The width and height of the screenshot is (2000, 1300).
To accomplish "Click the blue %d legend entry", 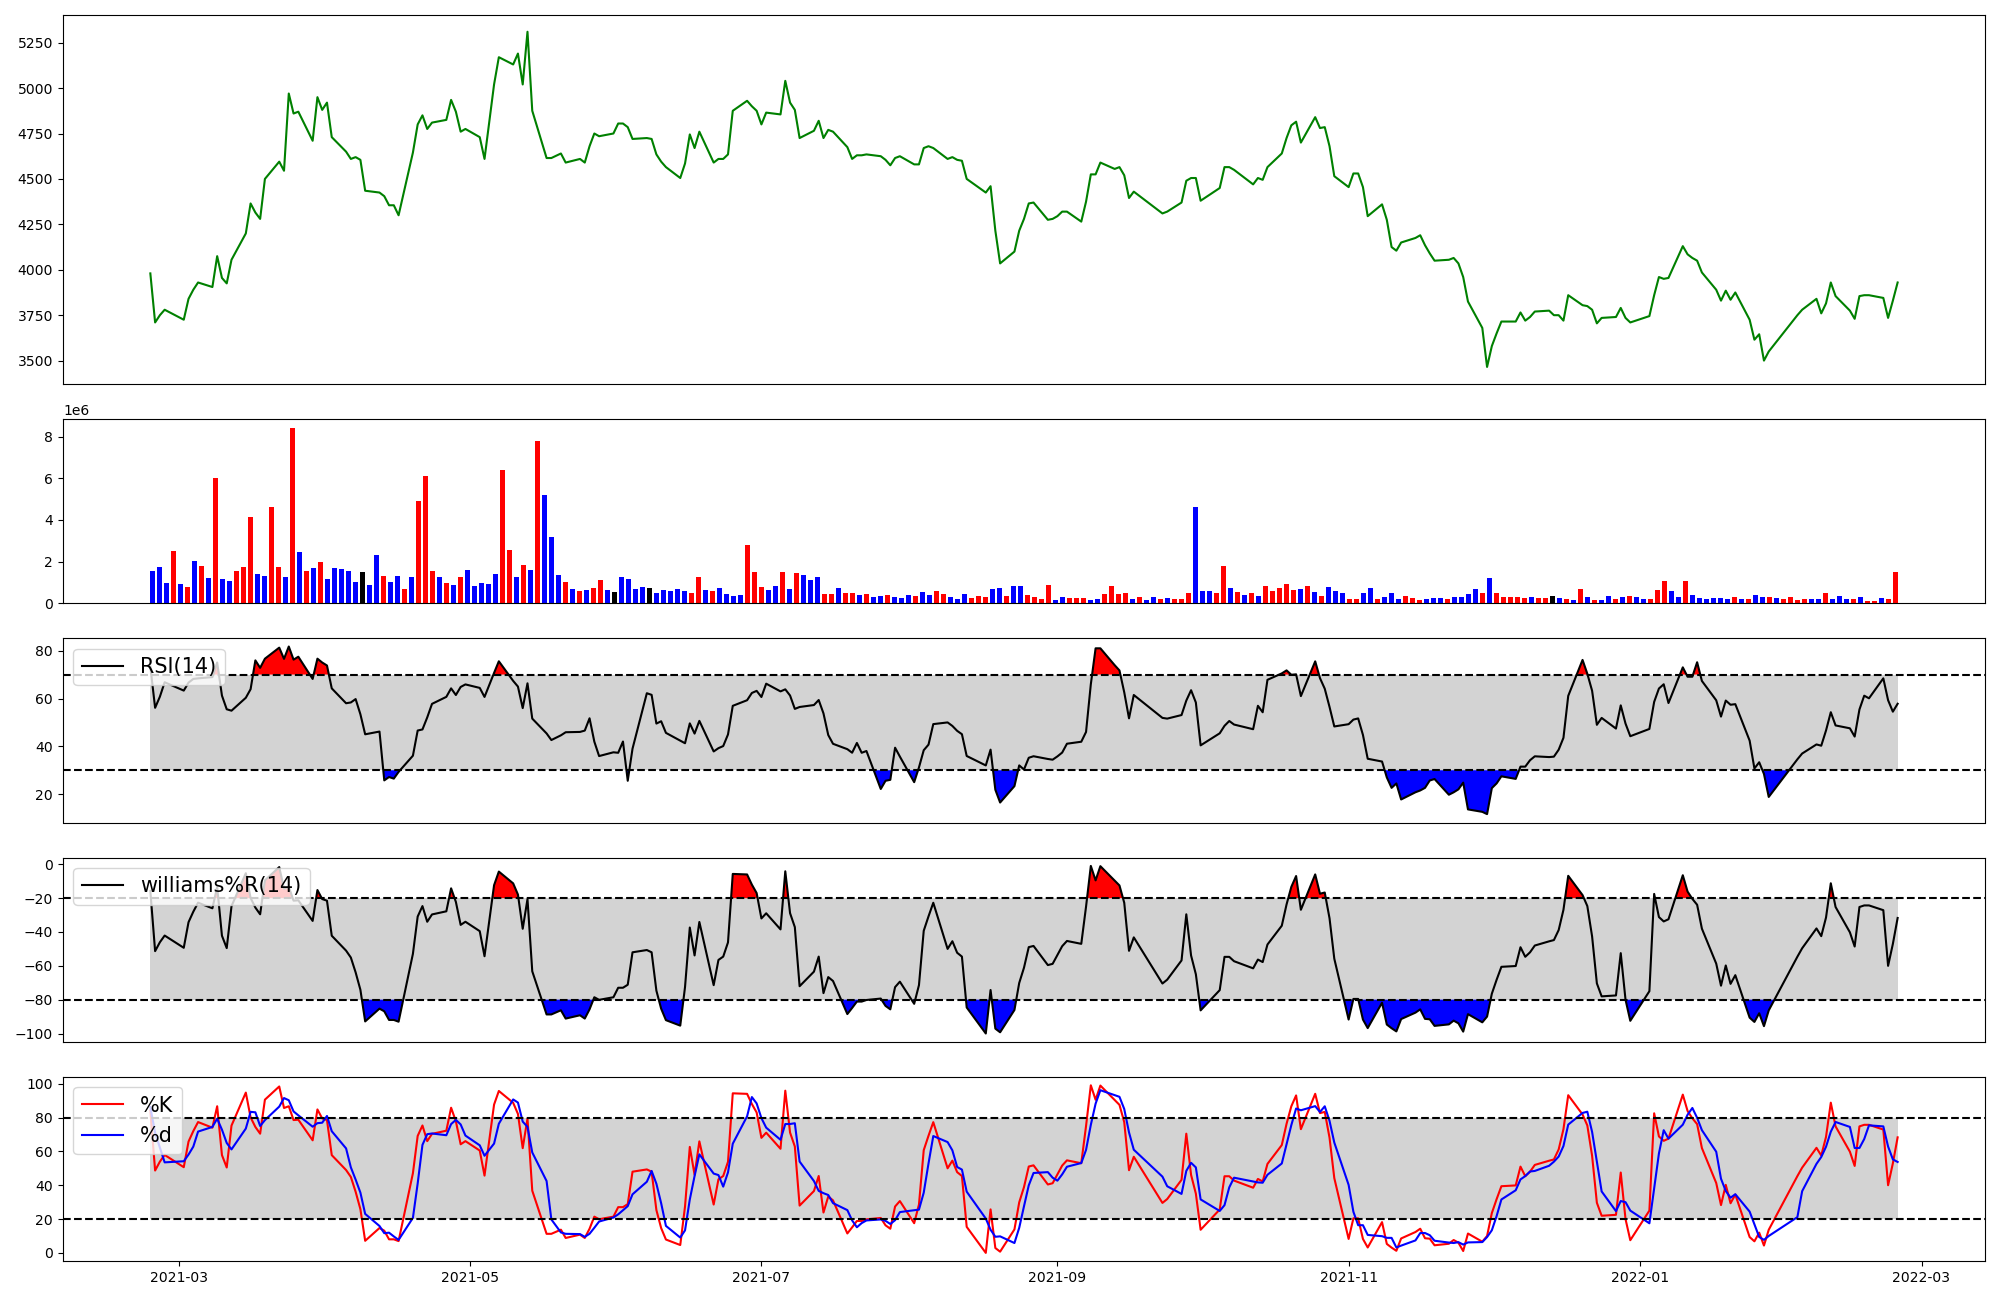I will (155, 1135).
